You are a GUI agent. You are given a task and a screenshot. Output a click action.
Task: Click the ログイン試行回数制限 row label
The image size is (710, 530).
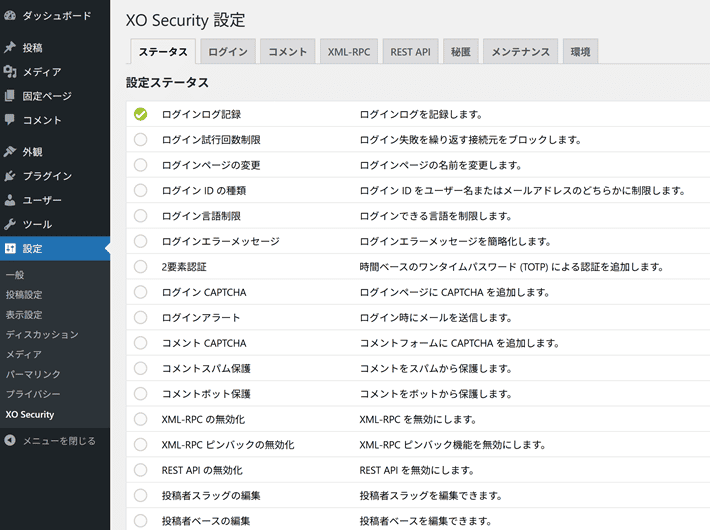tap(211, 140)
